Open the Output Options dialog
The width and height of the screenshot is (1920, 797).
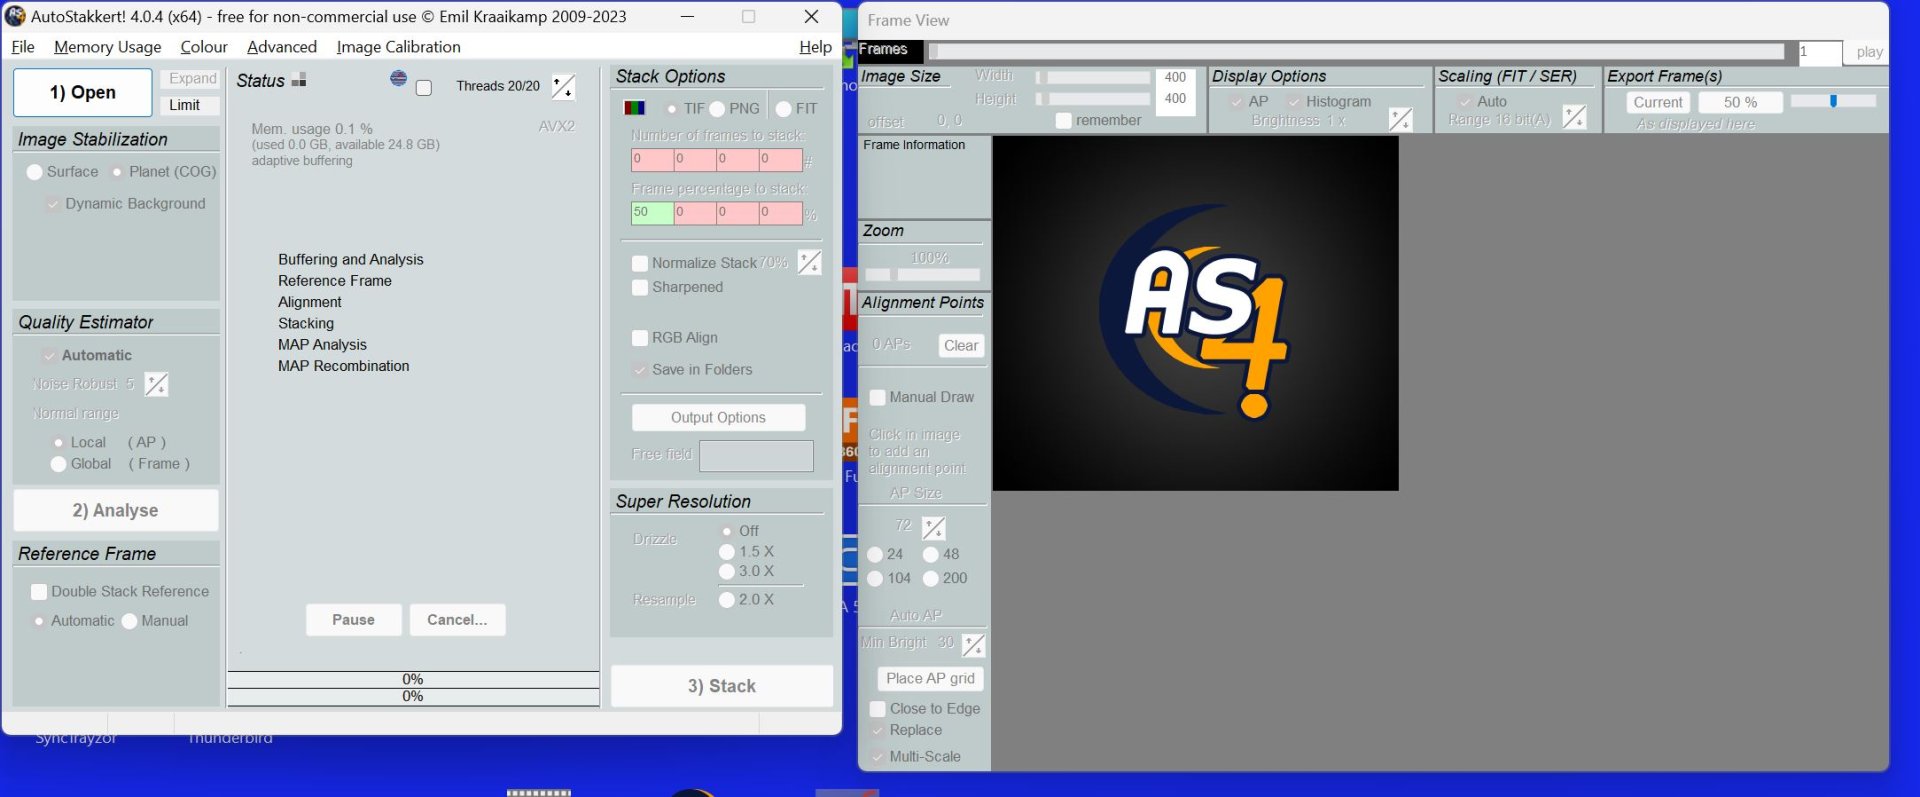point(719,417)
